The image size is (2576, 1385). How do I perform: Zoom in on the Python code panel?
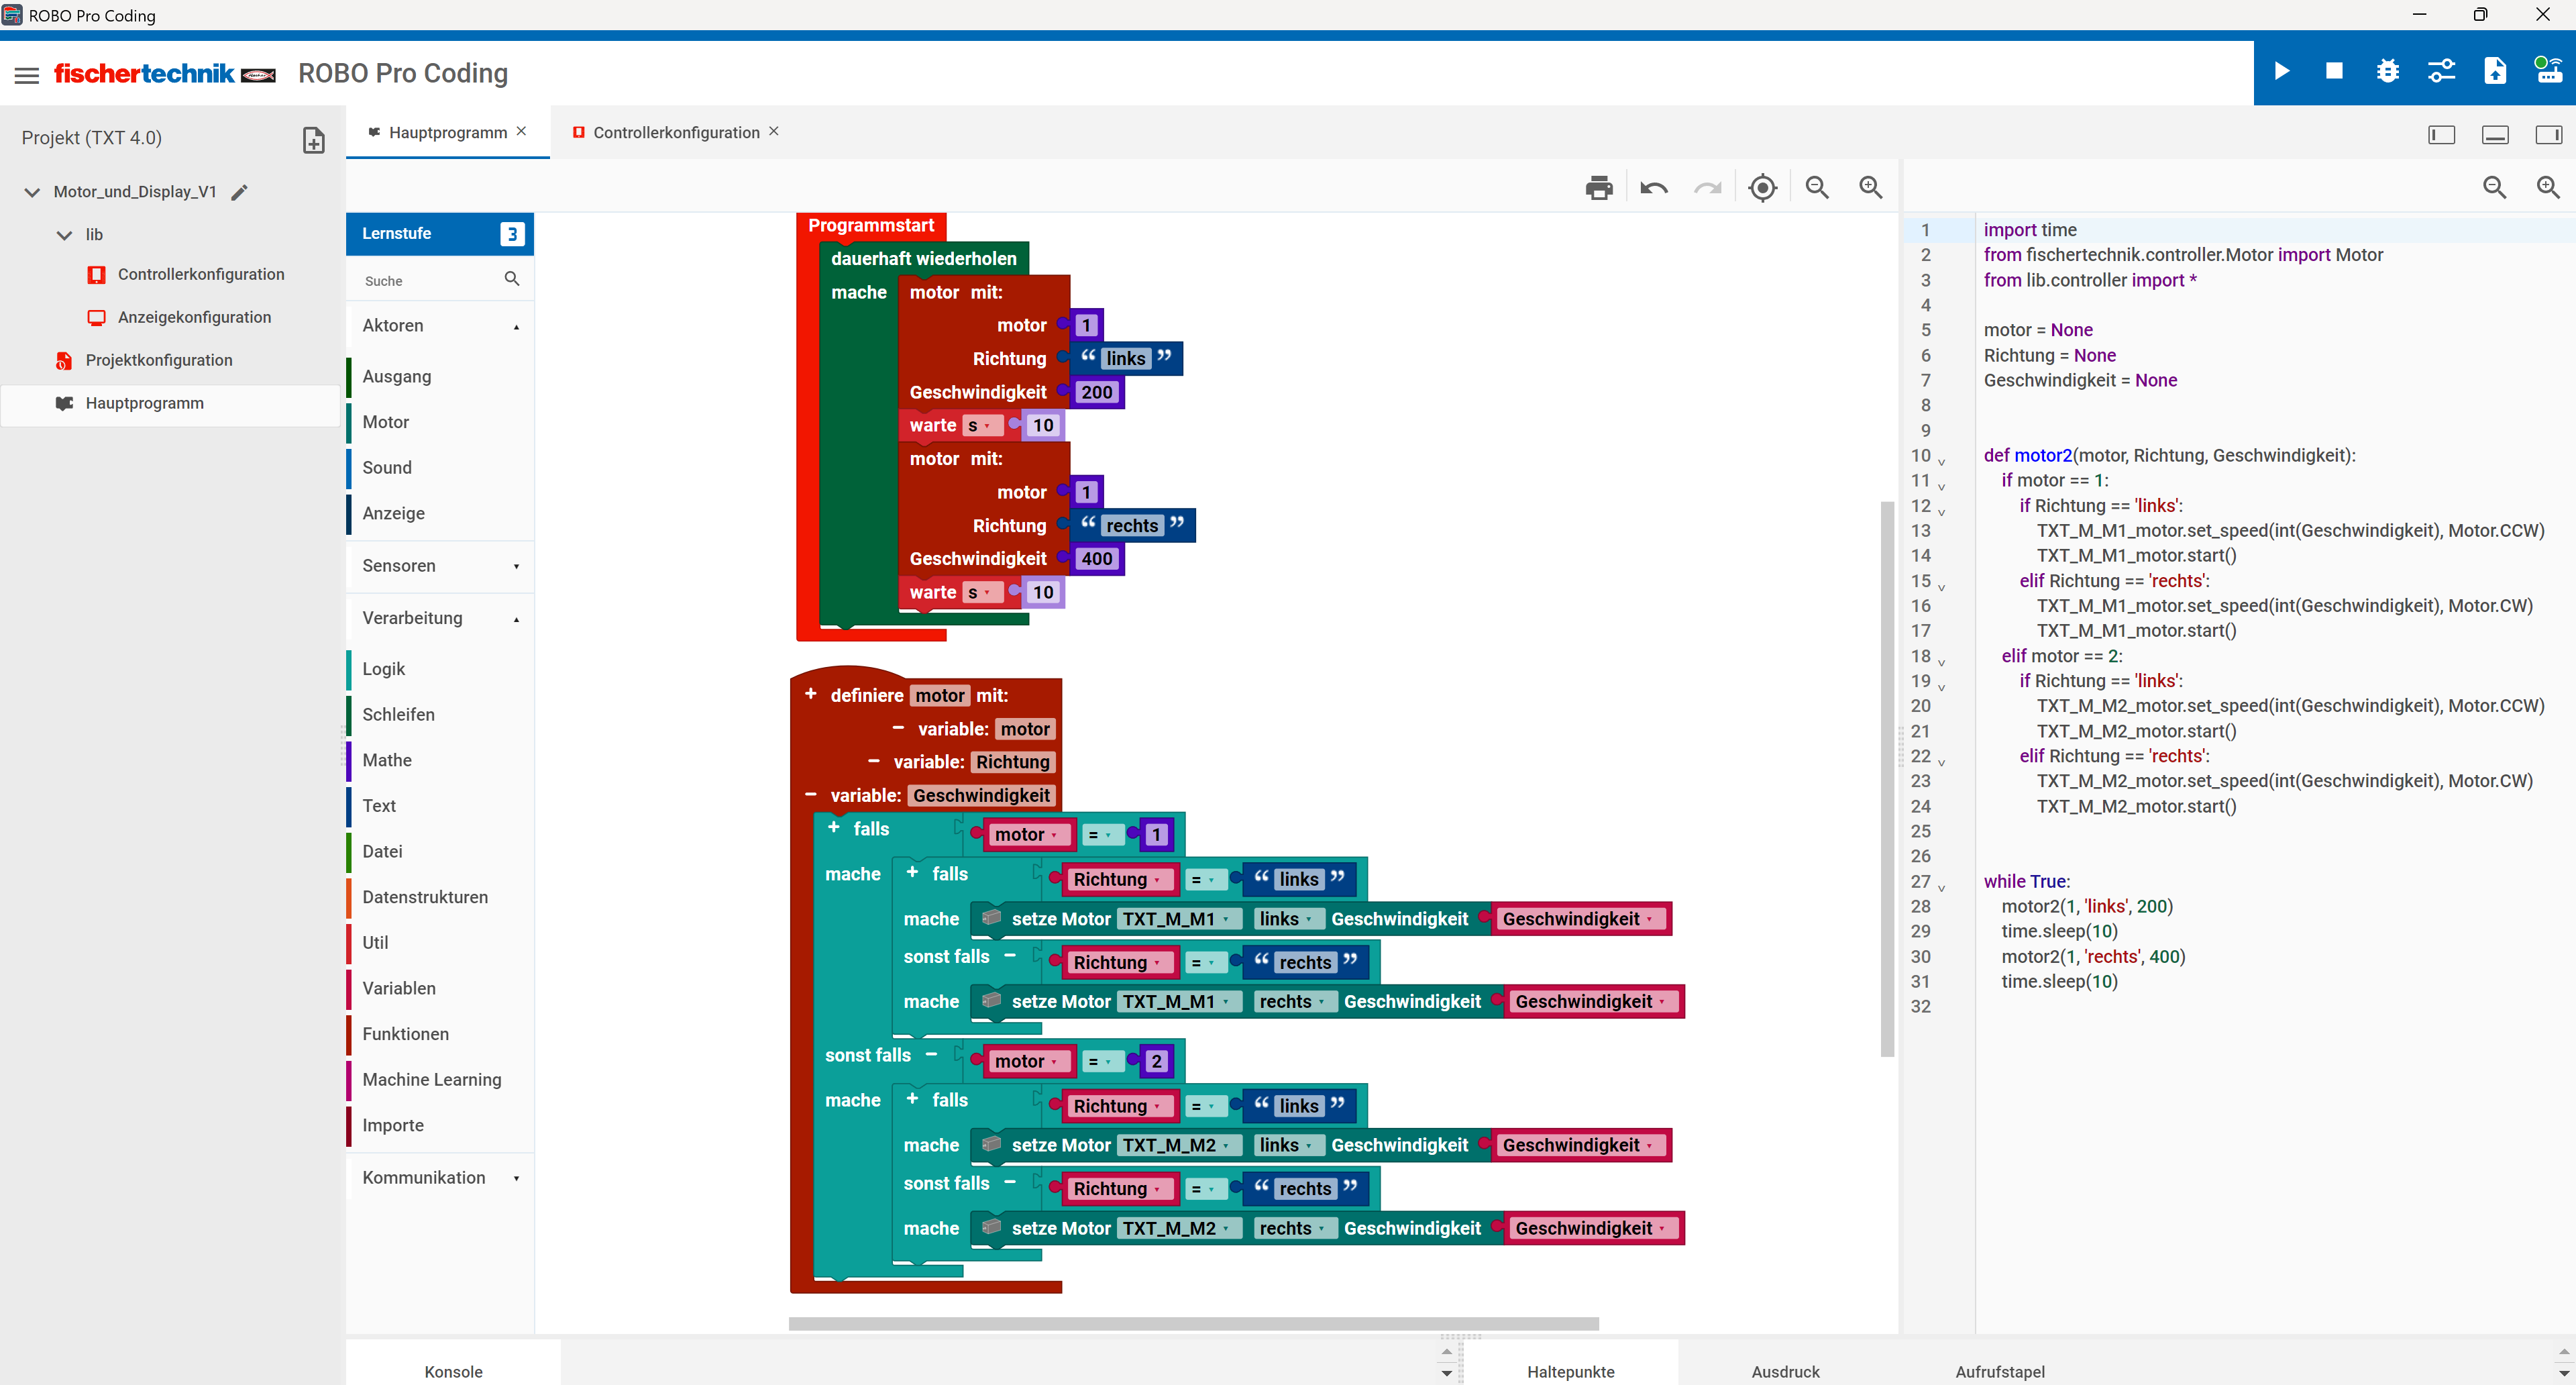tap(2548, 187)
